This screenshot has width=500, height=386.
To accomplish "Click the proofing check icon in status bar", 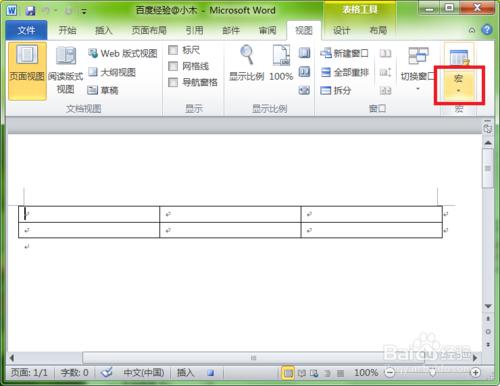I will (x=107, y=372).
